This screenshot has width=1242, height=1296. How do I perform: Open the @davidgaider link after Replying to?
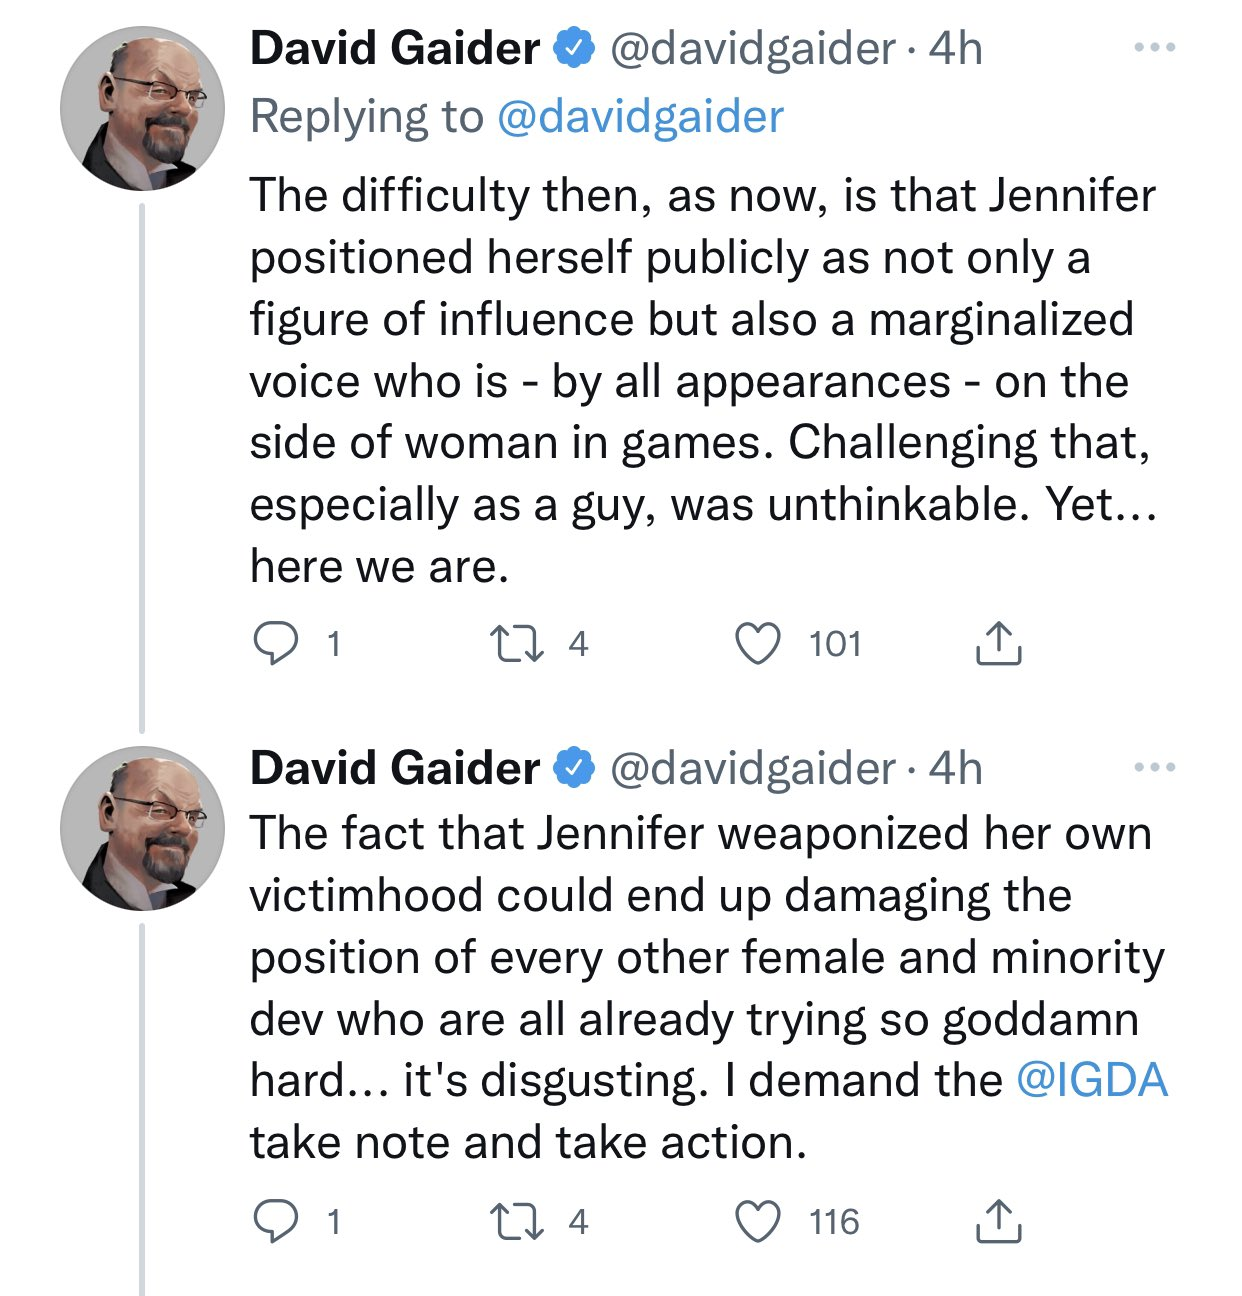tap(640, 117)
